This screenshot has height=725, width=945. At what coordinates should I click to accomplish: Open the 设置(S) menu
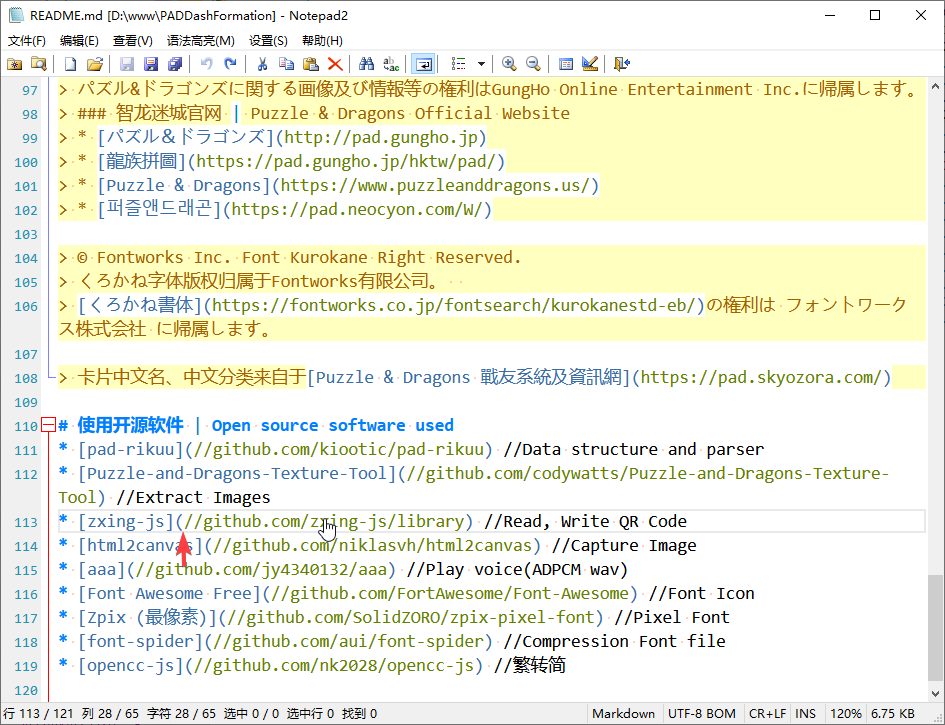click(x=268, y=40)
